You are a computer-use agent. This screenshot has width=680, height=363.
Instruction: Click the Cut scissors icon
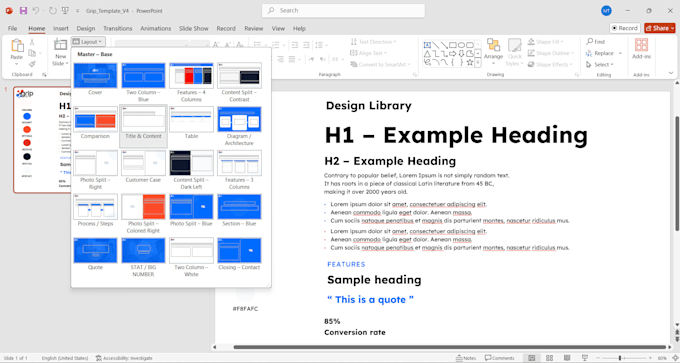tap(32, 42)
